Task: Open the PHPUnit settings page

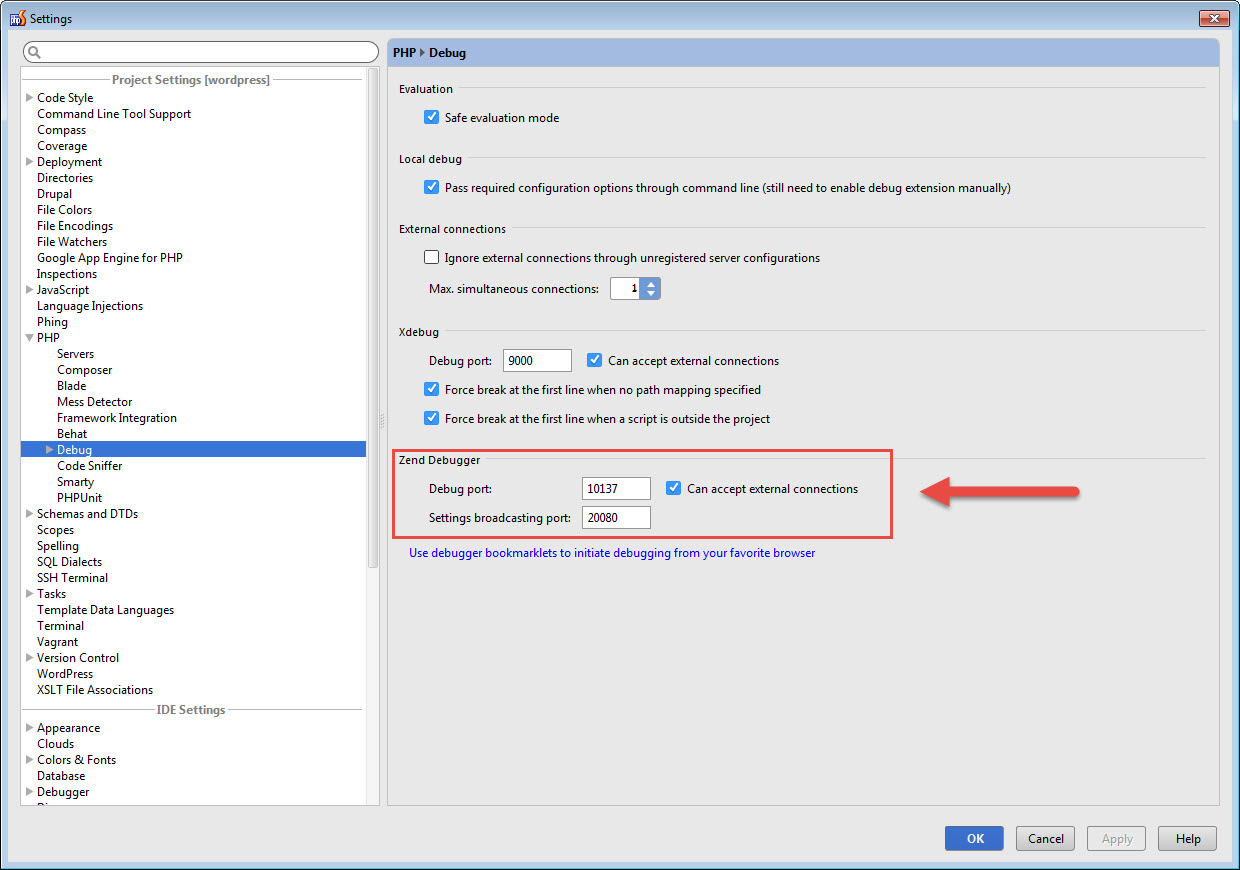Action: (79, 498)
